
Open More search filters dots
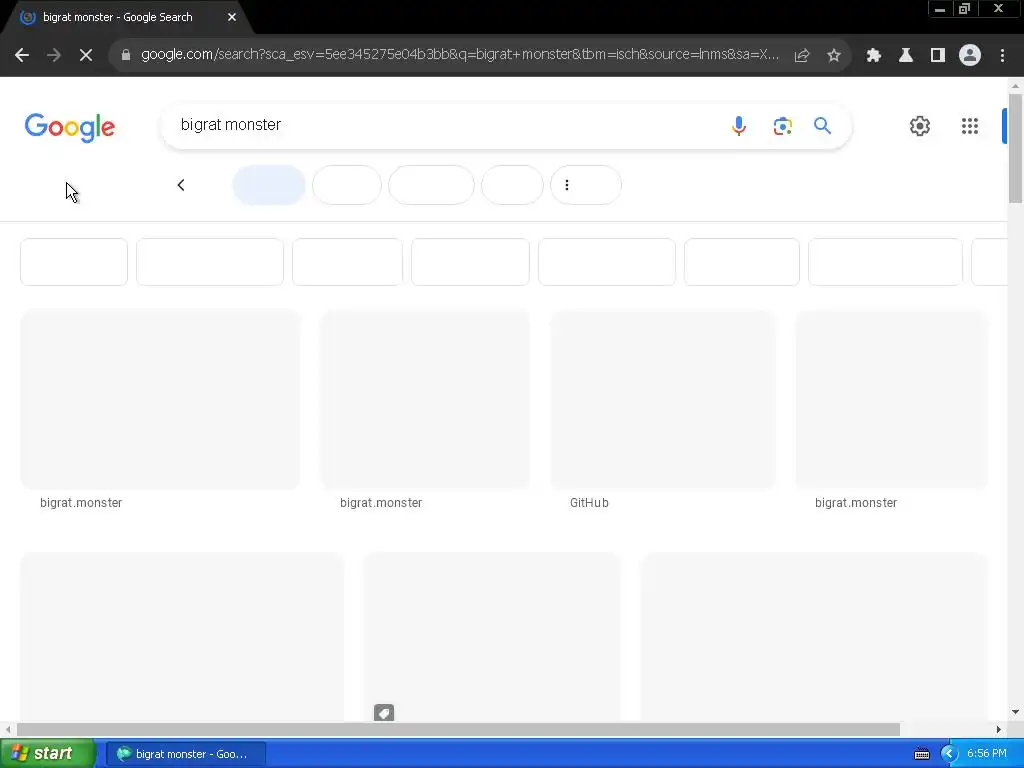pyautogui.click(x=567, y=185)
